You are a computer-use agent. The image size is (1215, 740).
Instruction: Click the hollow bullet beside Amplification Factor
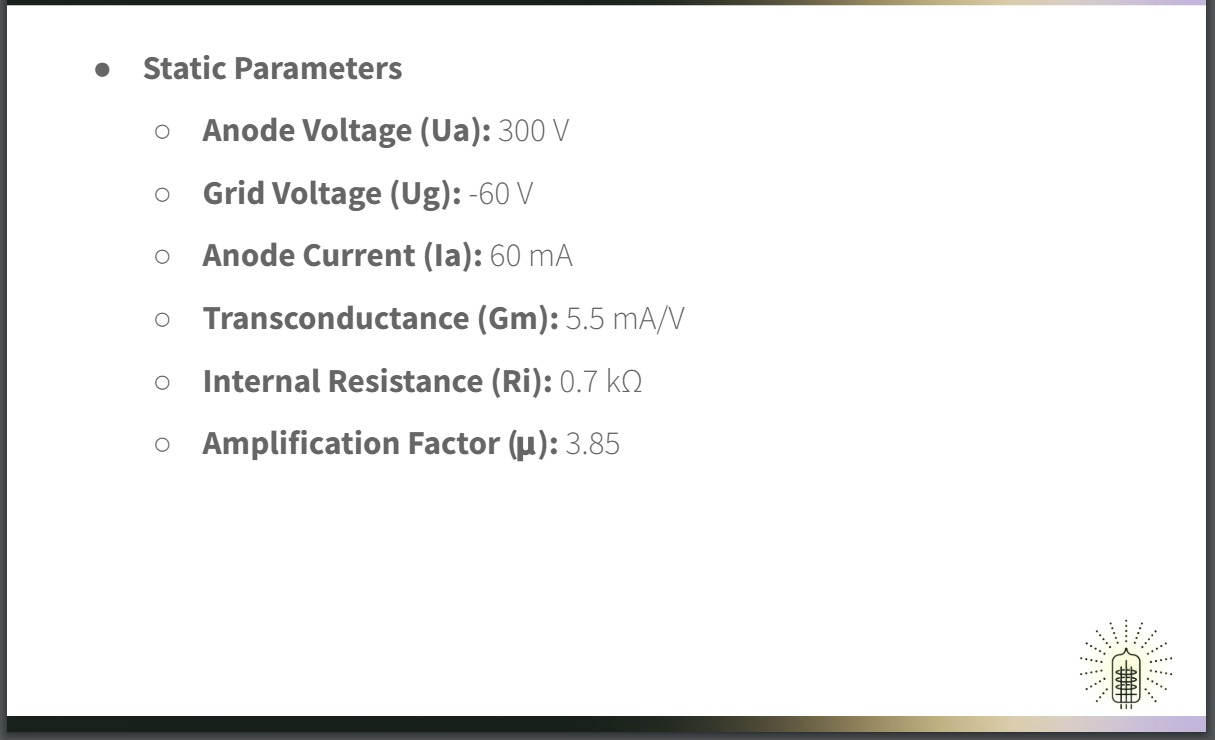(163, 444)
